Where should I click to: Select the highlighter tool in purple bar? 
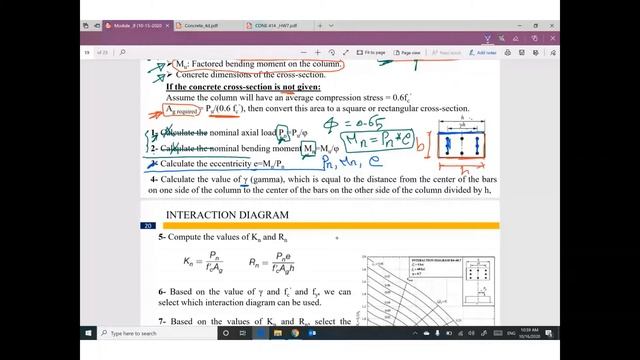(502, 38)
